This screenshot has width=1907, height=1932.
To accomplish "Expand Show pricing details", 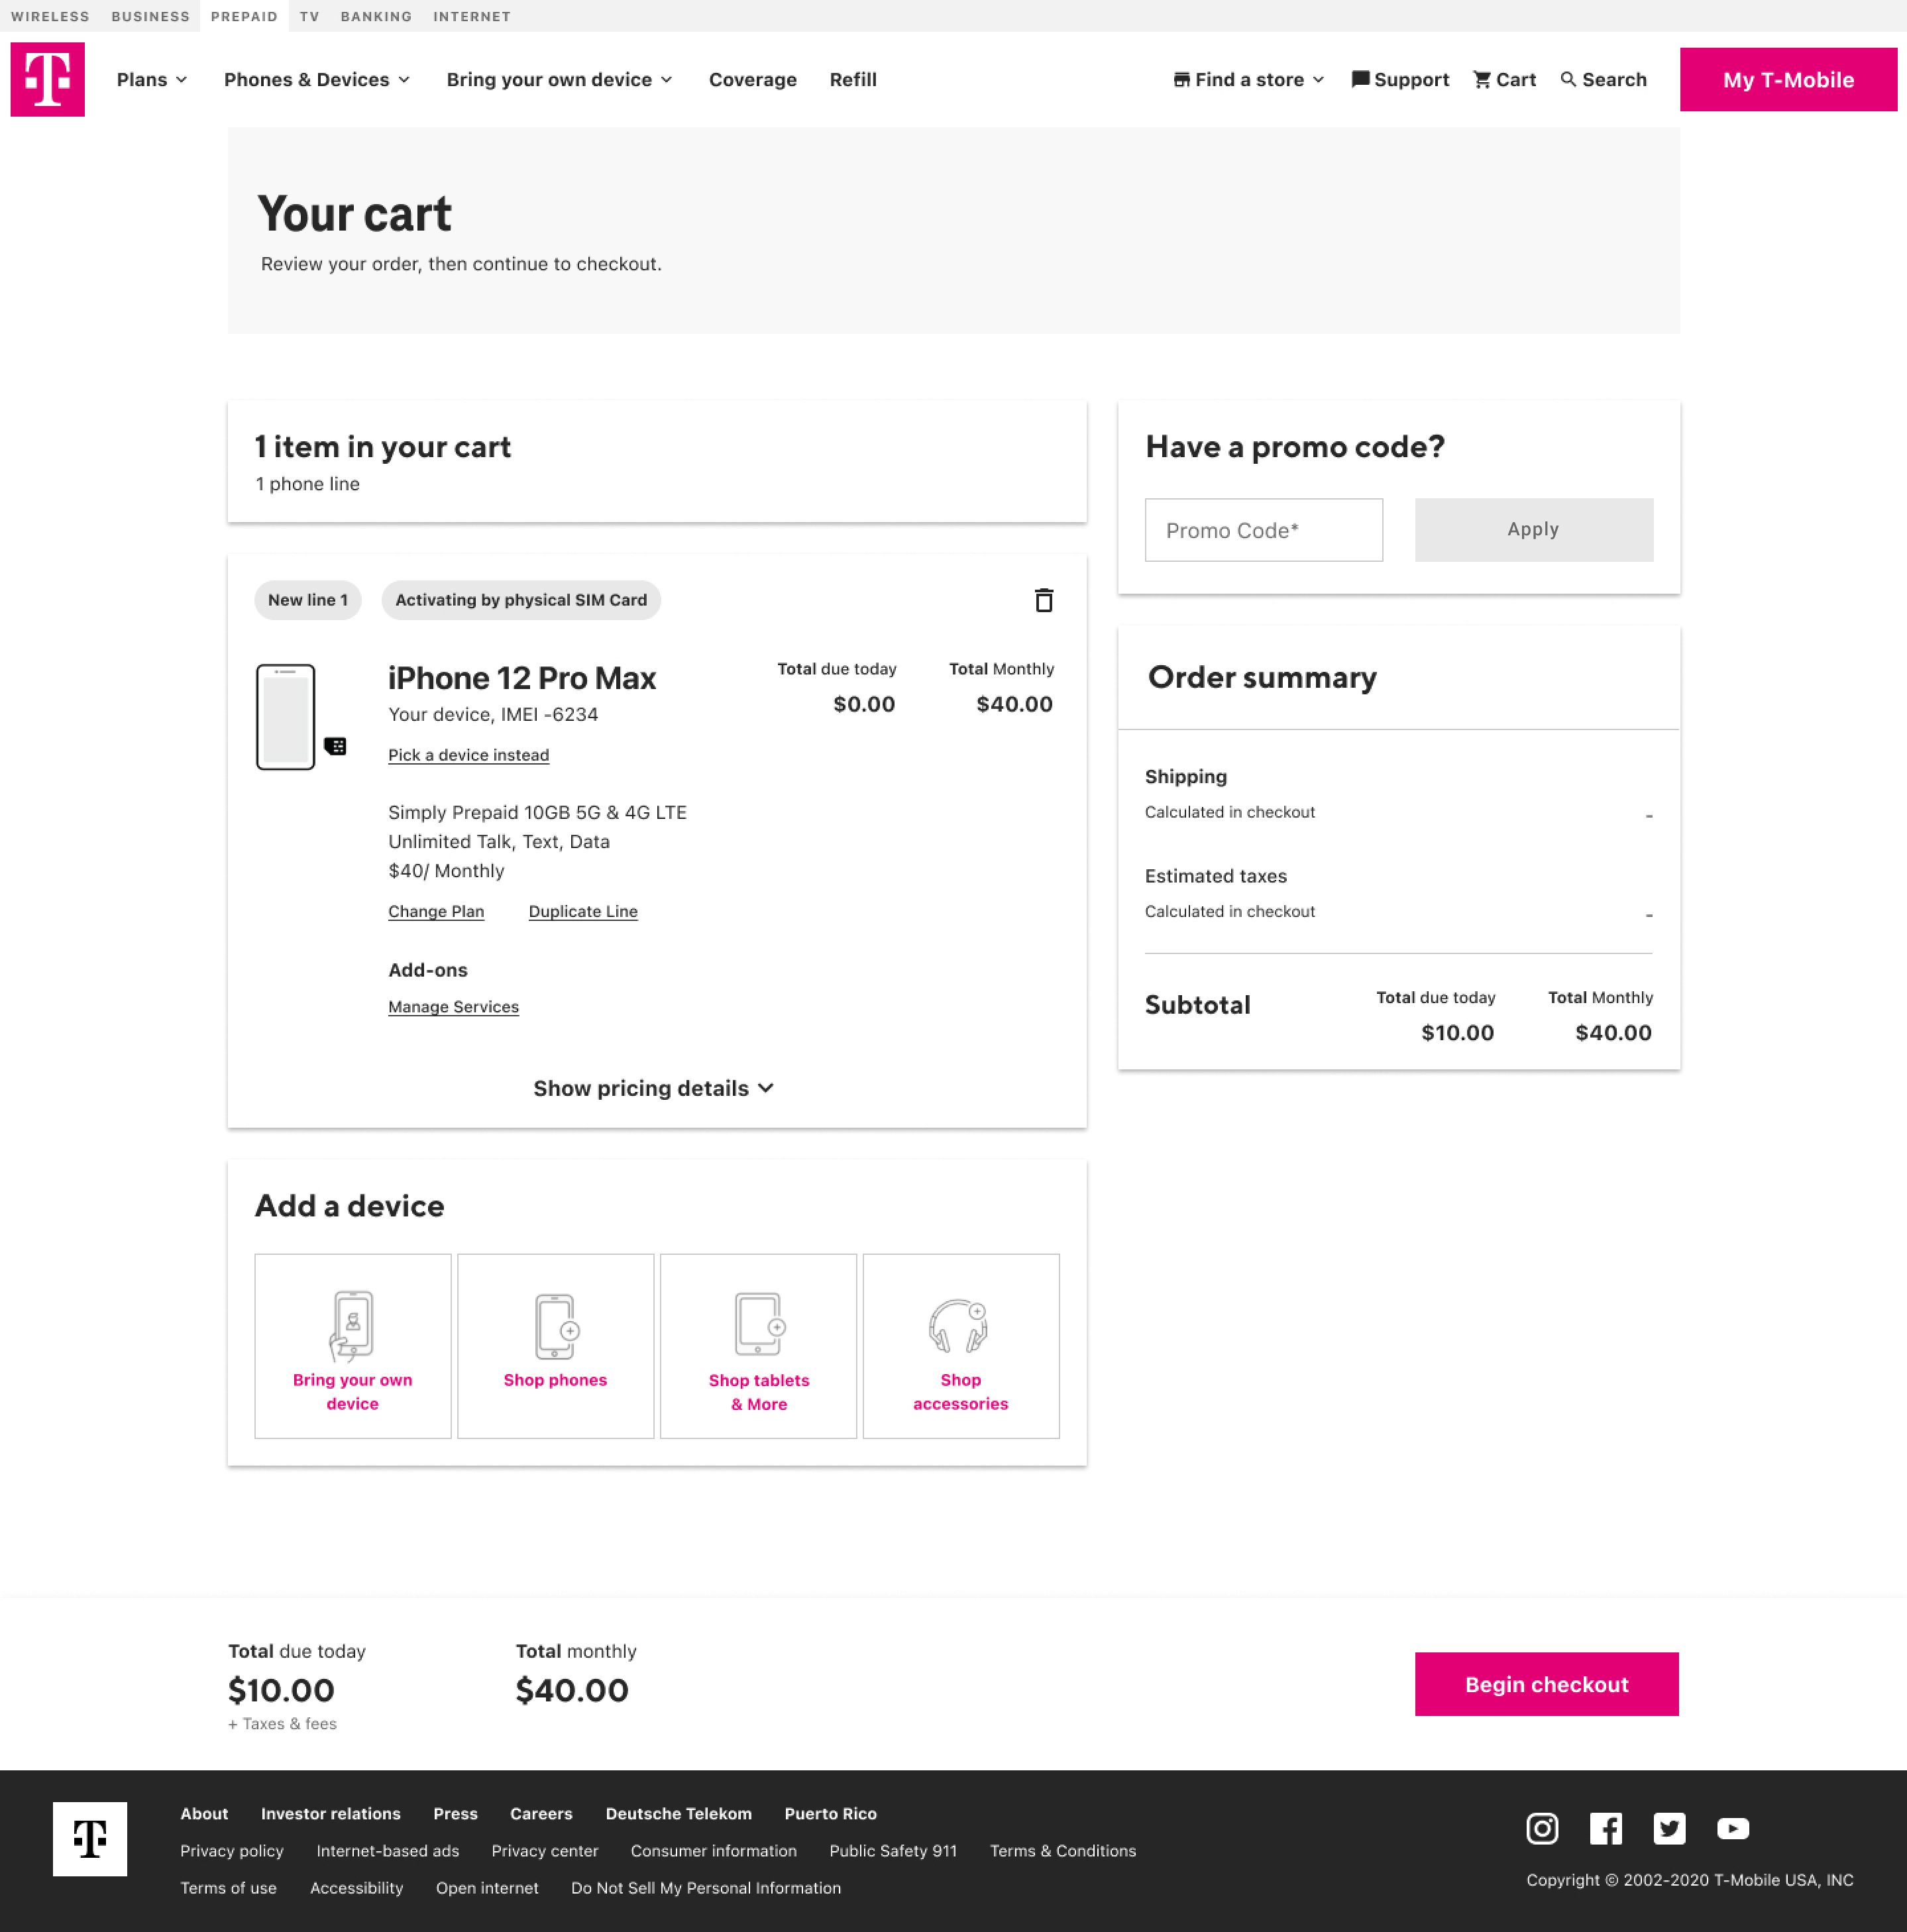I will [x=653, y=1088].
